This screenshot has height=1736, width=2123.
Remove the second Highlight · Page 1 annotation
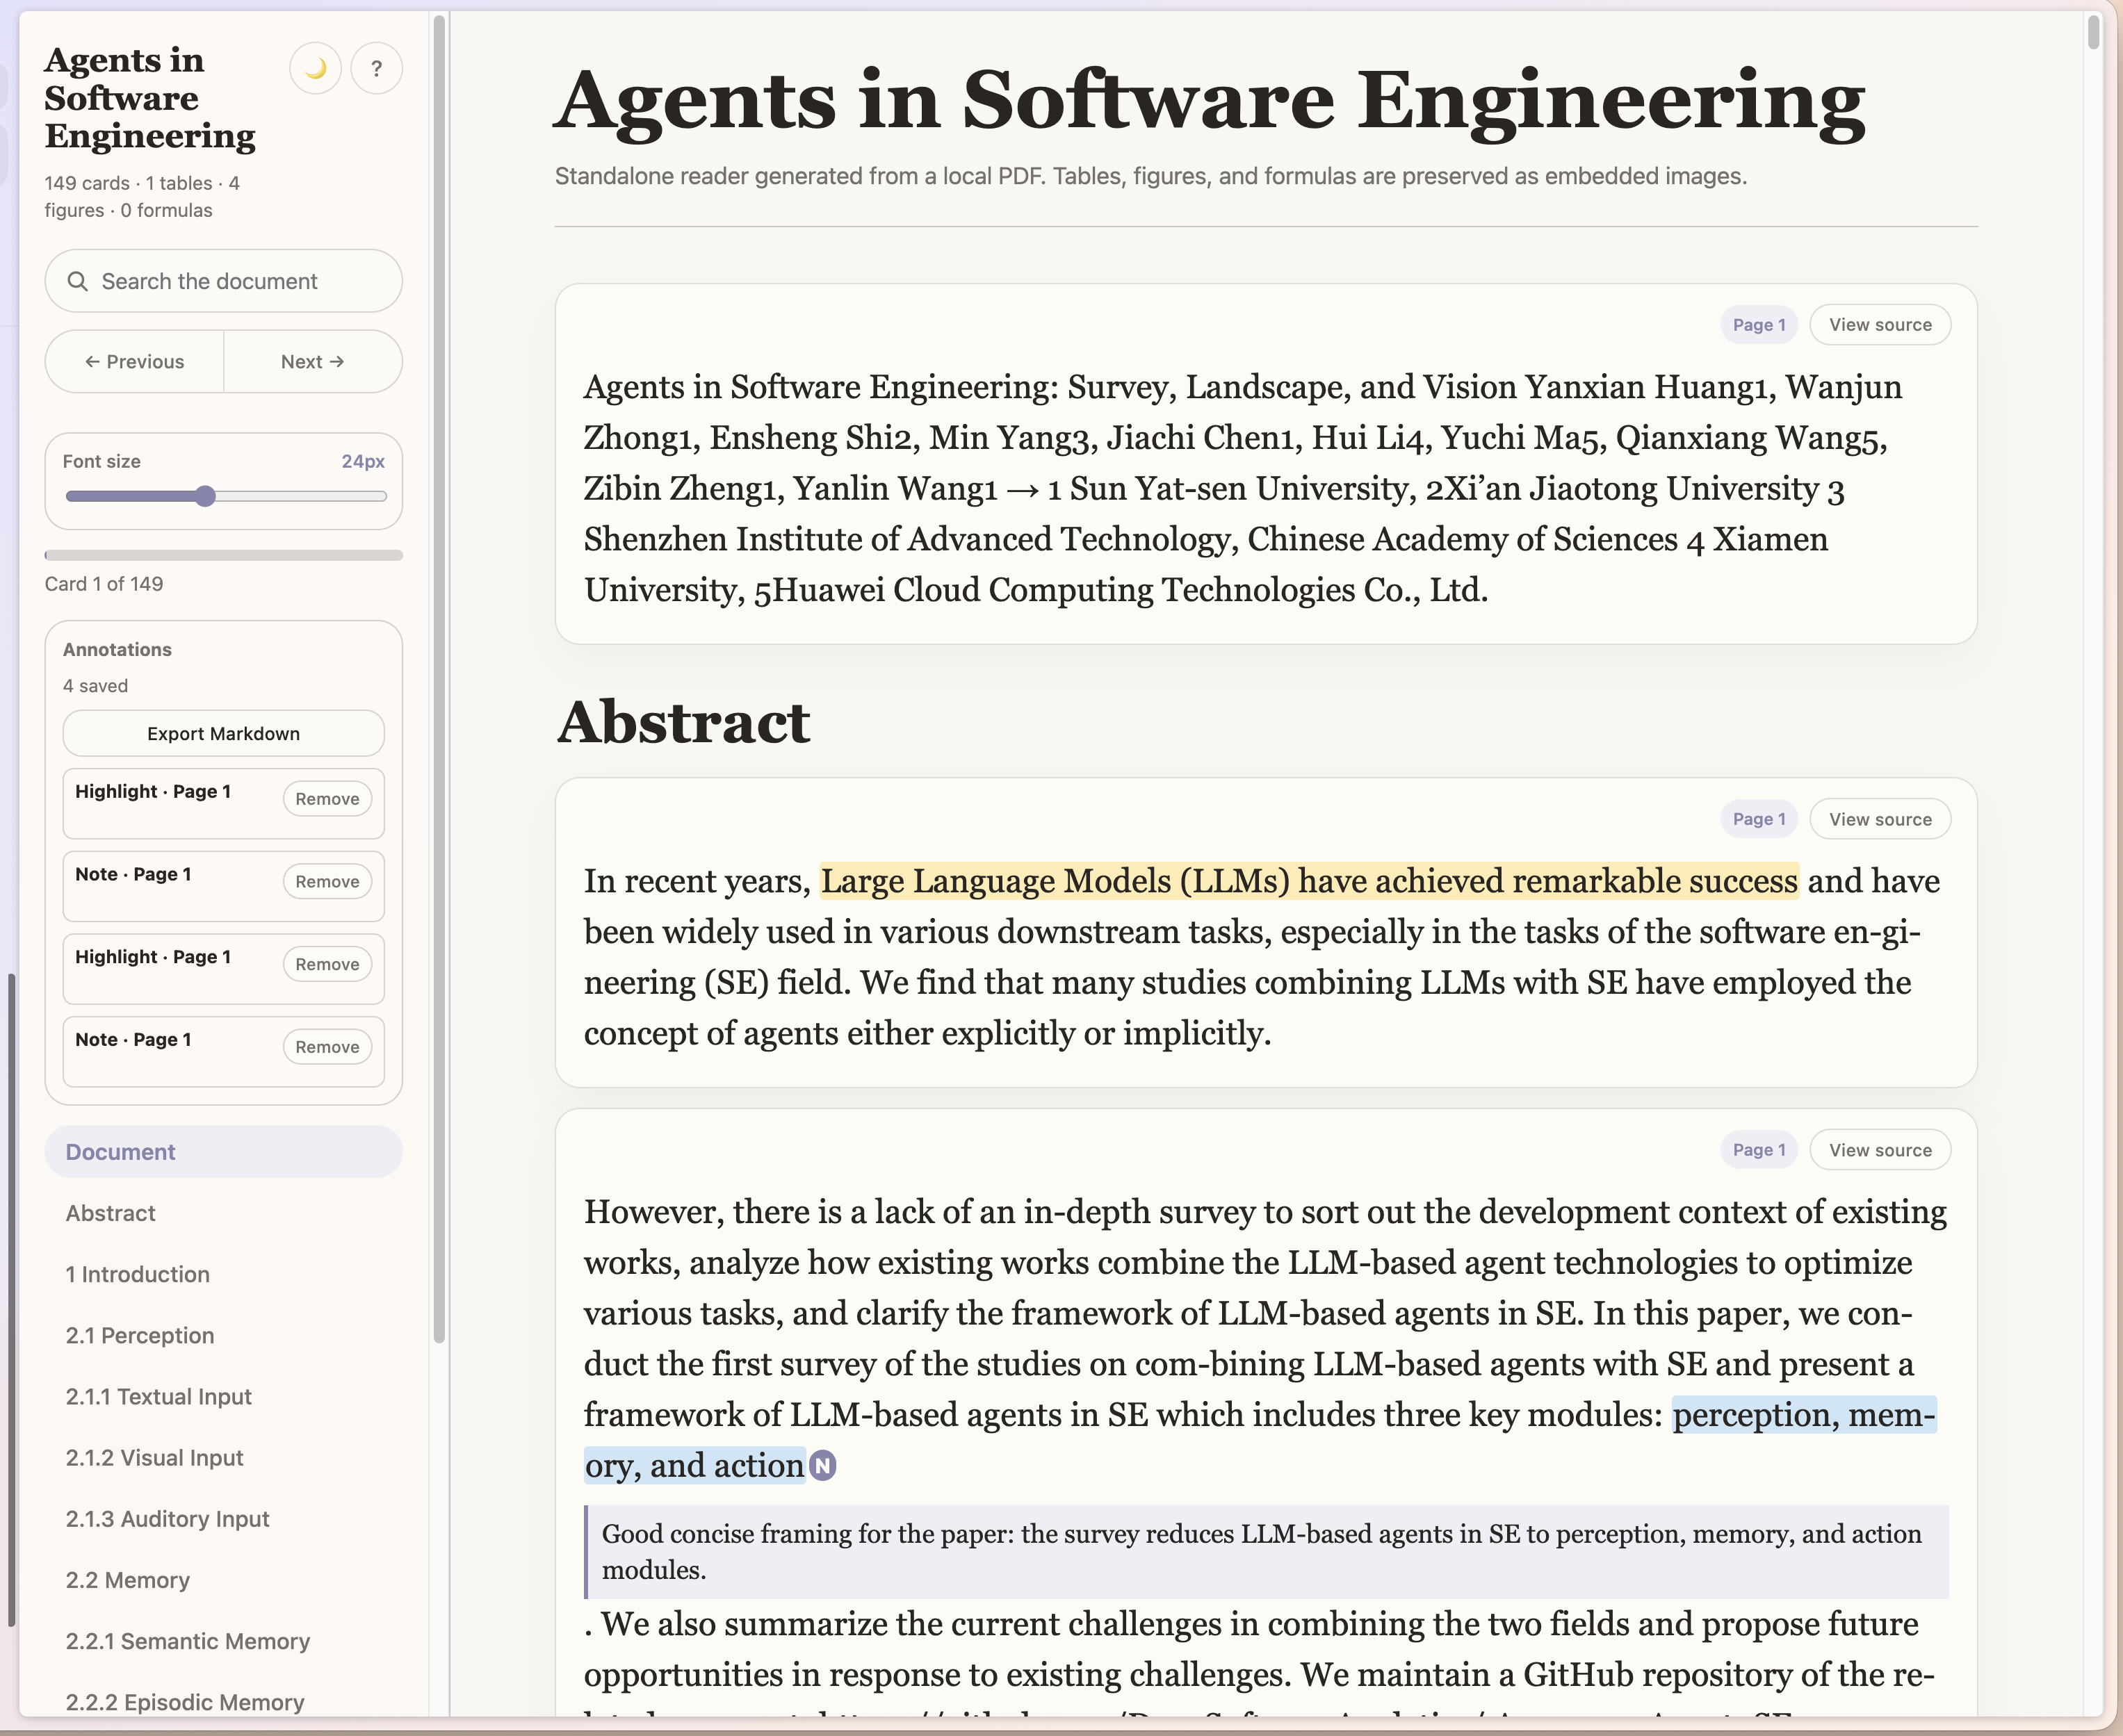point(327,964)
